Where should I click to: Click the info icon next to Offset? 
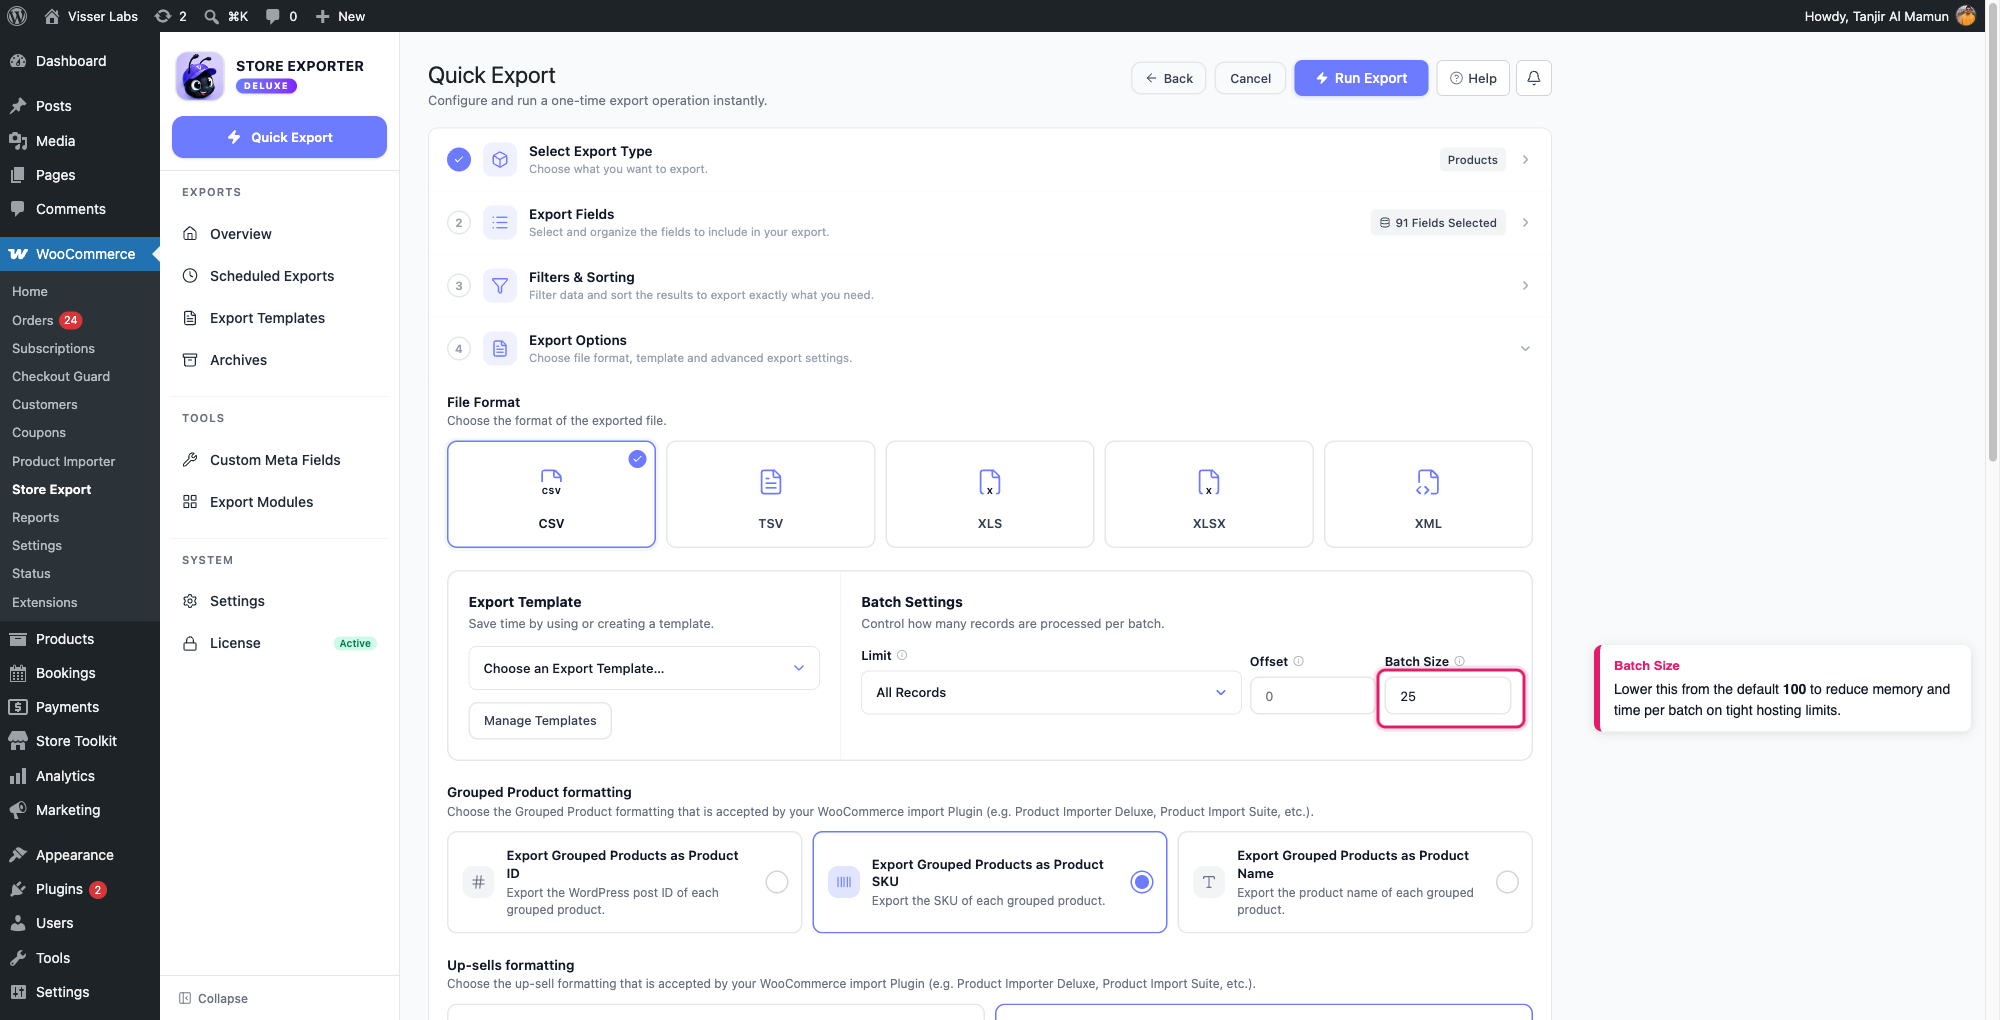[1299, 661]
